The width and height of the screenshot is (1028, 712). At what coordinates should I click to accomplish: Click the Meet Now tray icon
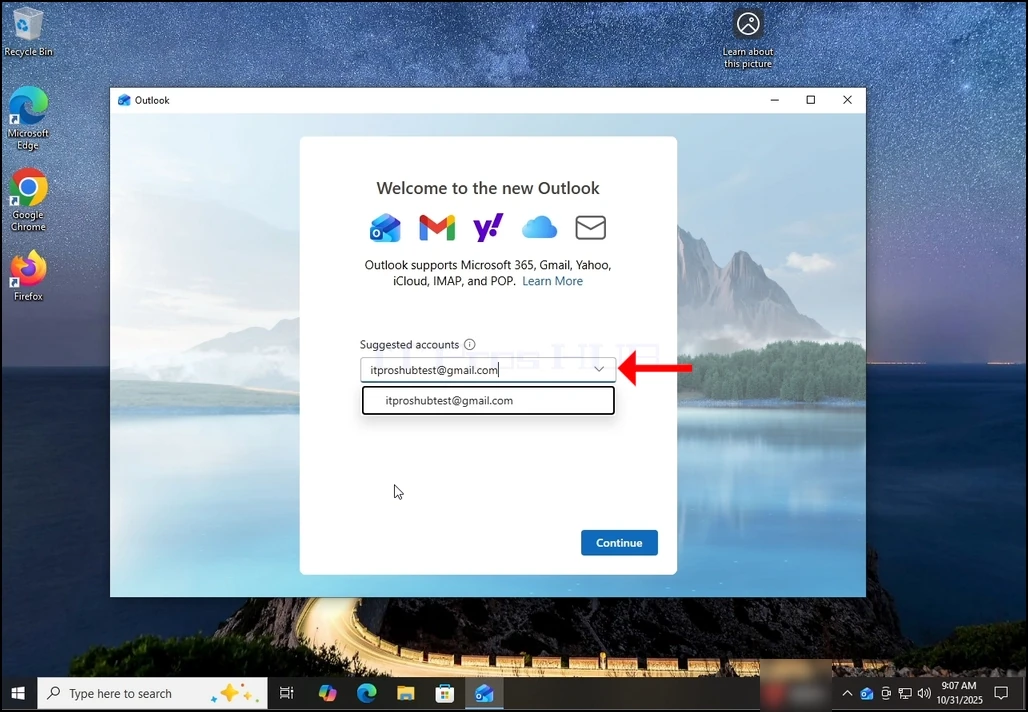886,694
